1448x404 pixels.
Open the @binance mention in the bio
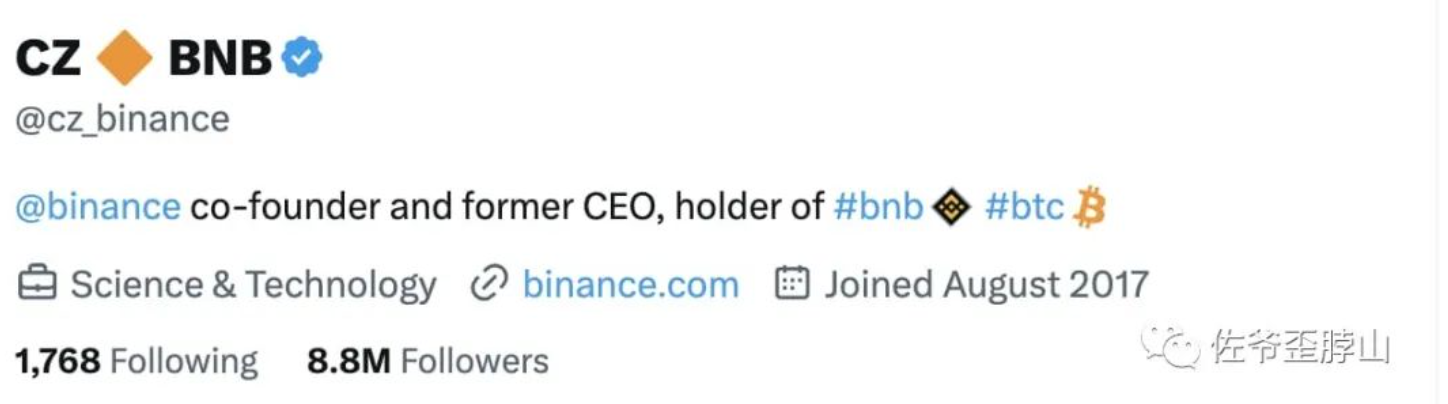pos(98,207)
